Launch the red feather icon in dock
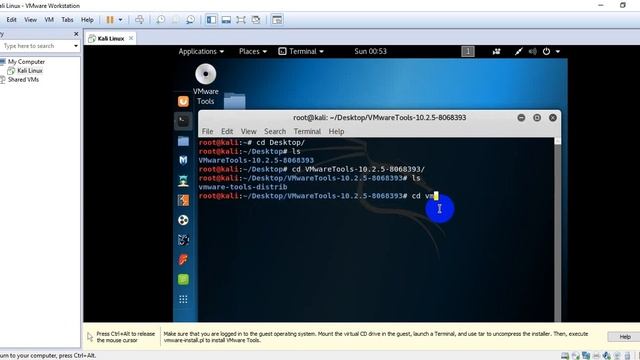Screen dimensions: 640x360 click(183, 260)
